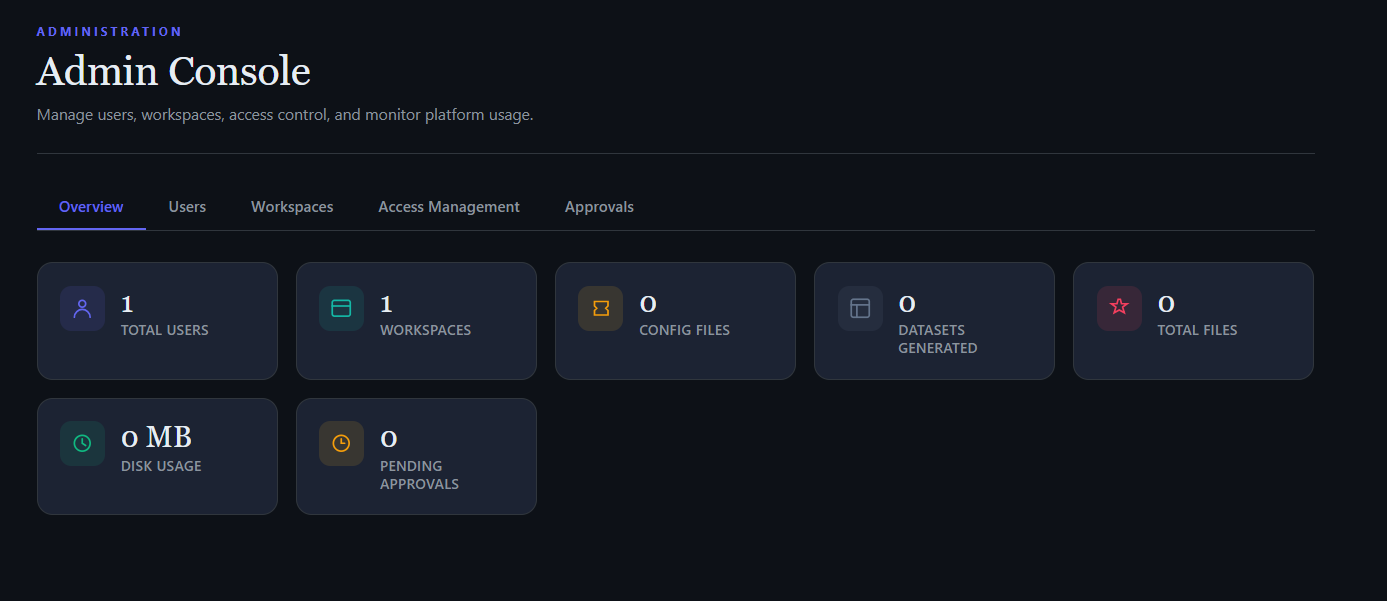Click the "DATASETS GENERATED" label
The height and width of the screenshot is (601, 1387).
[x=938, y=339]
